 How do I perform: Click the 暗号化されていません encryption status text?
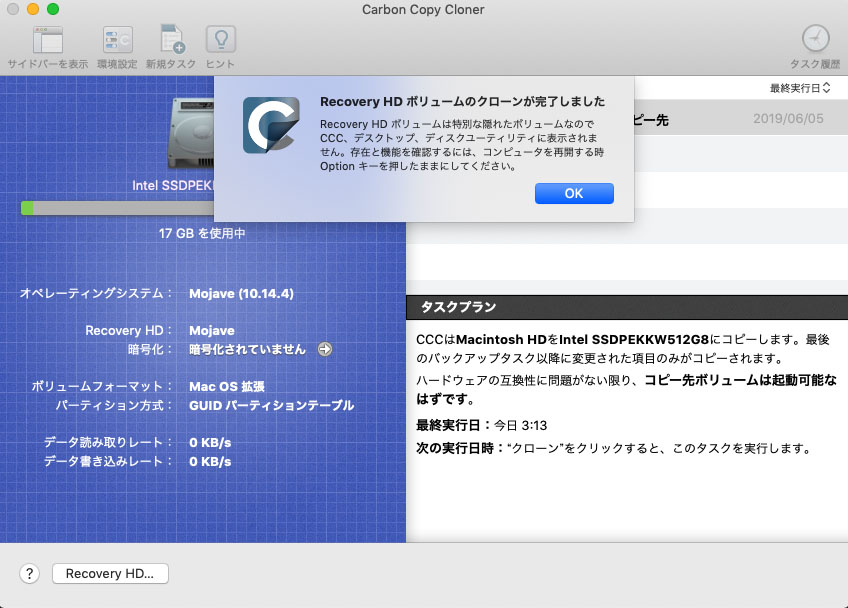pos(247,349)
